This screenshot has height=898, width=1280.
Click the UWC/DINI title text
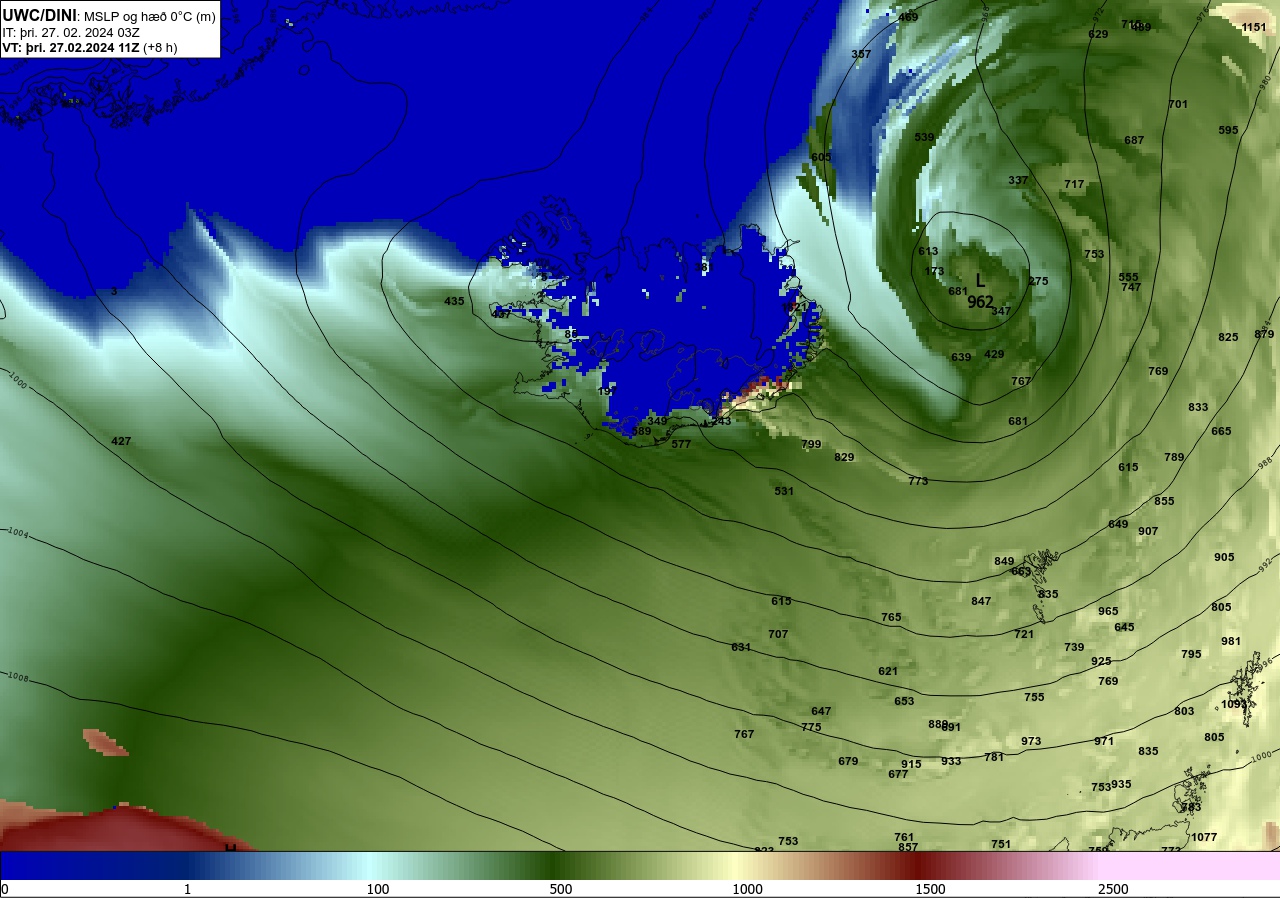[x=39, y=15]
